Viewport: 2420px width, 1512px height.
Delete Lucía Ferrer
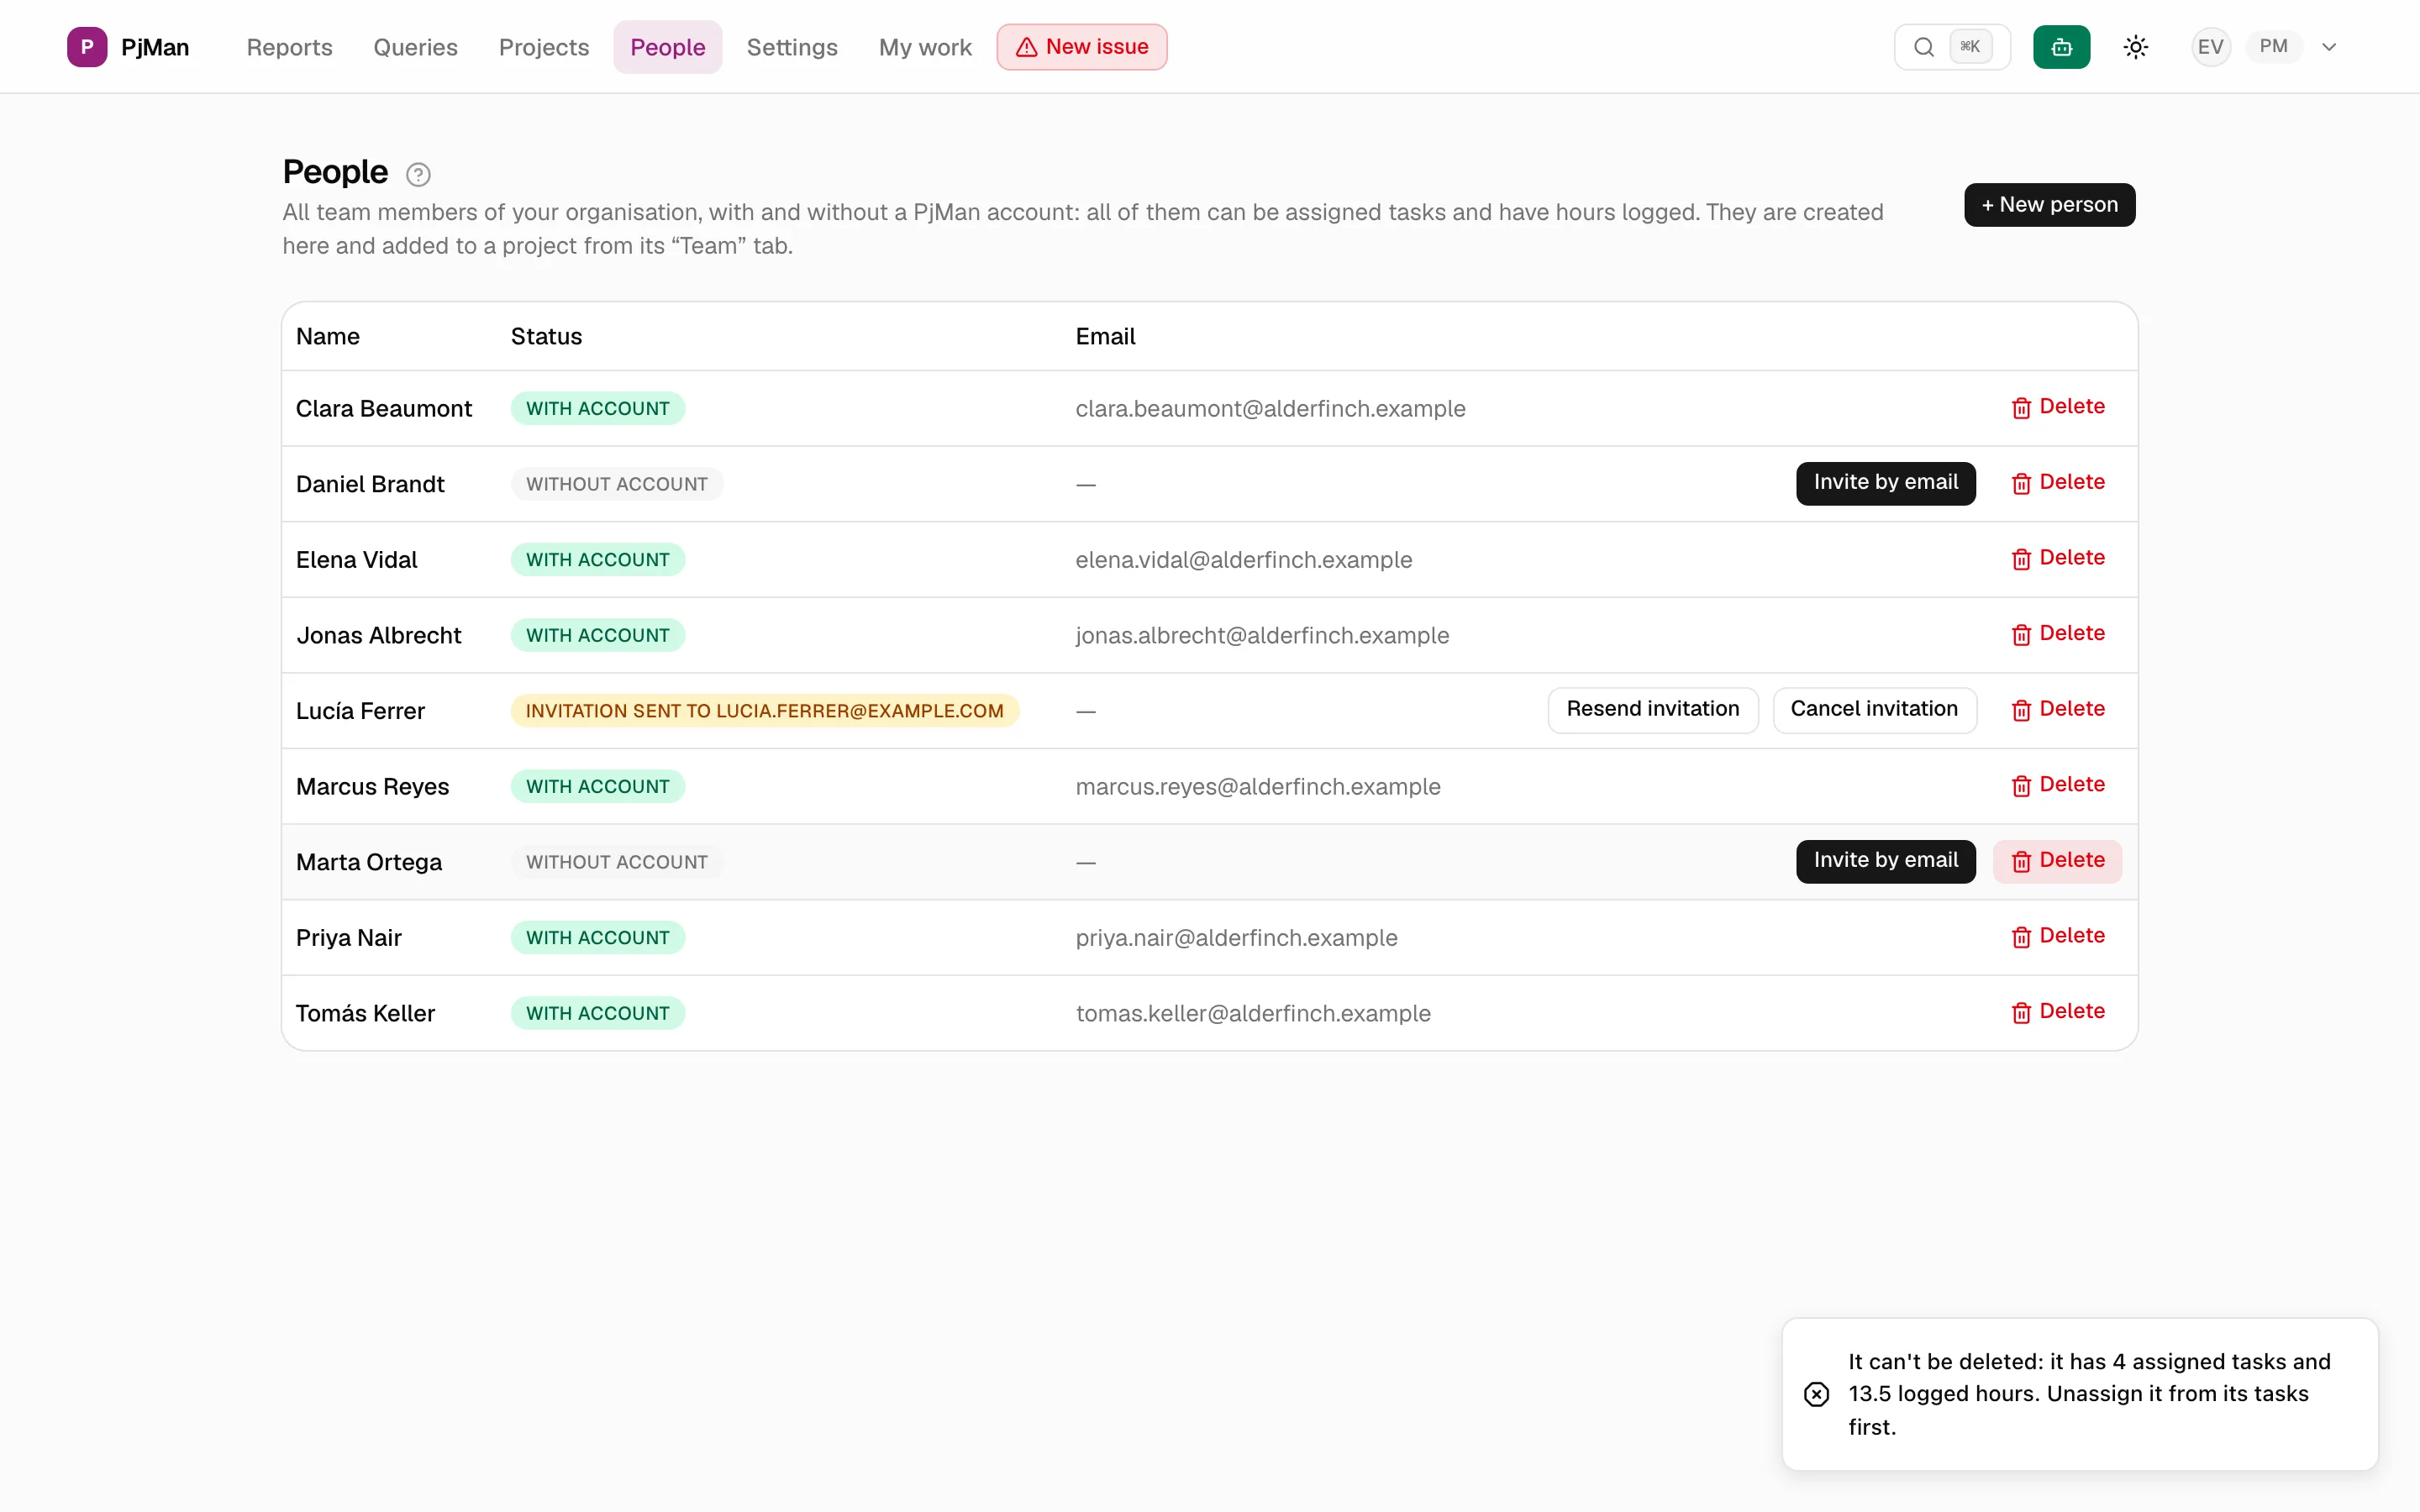pyautogui.click(x=2057, y=710)
